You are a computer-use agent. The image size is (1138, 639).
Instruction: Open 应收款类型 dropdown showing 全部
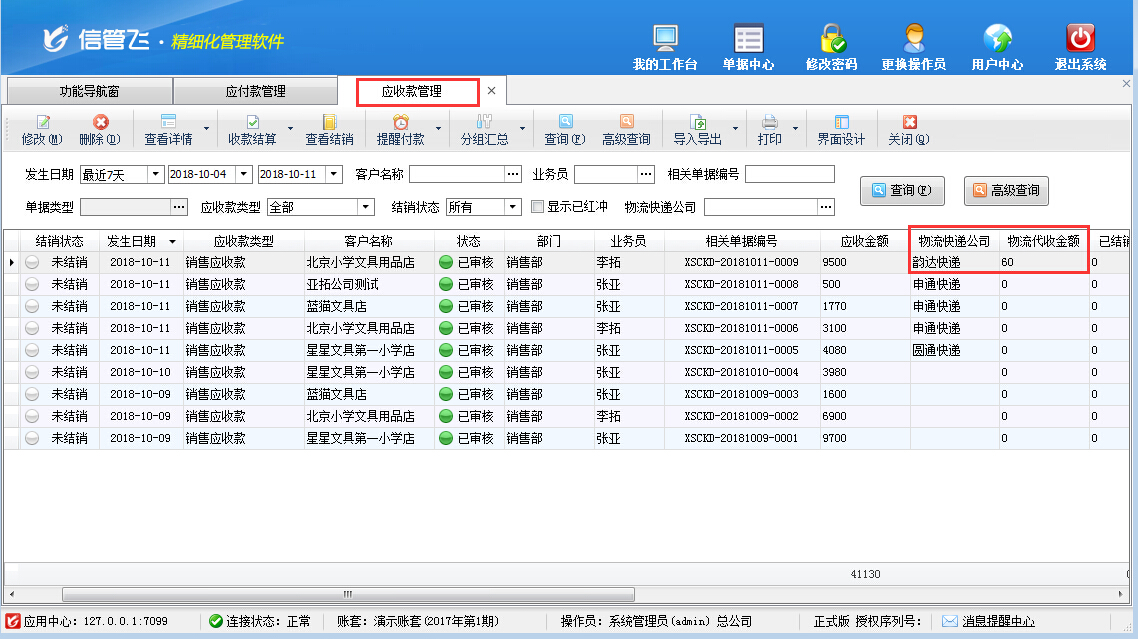(x=365, y=207)
